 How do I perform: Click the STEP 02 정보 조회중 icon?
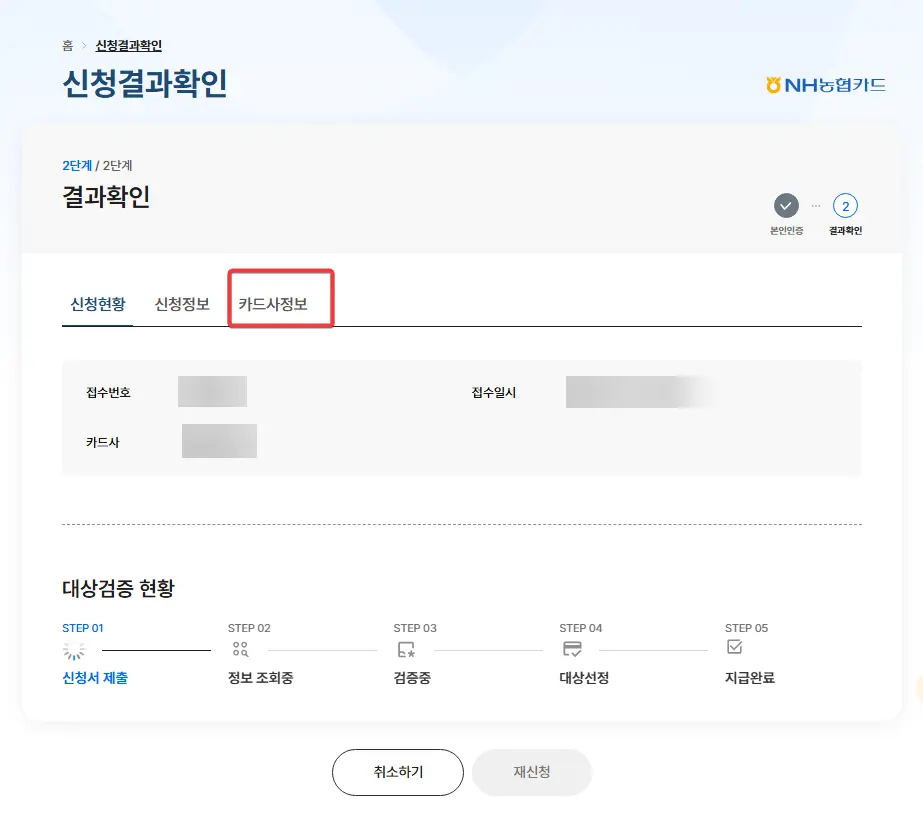(x=240, y=649)
